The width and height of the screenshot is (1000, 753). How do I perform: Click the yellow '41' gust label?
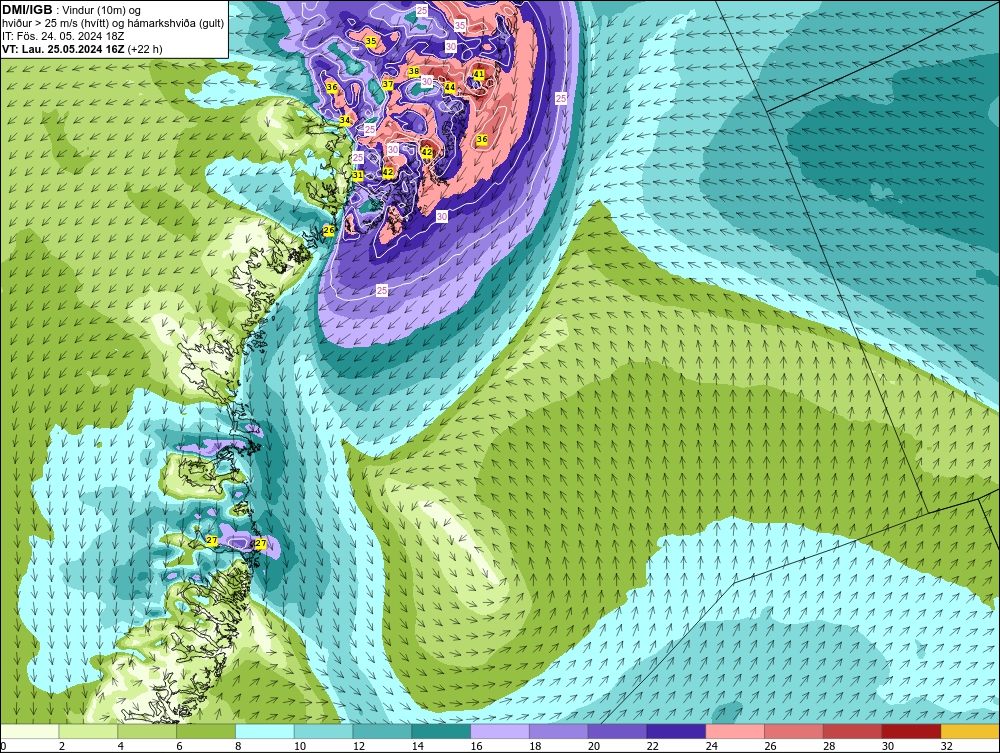[478, 74]
